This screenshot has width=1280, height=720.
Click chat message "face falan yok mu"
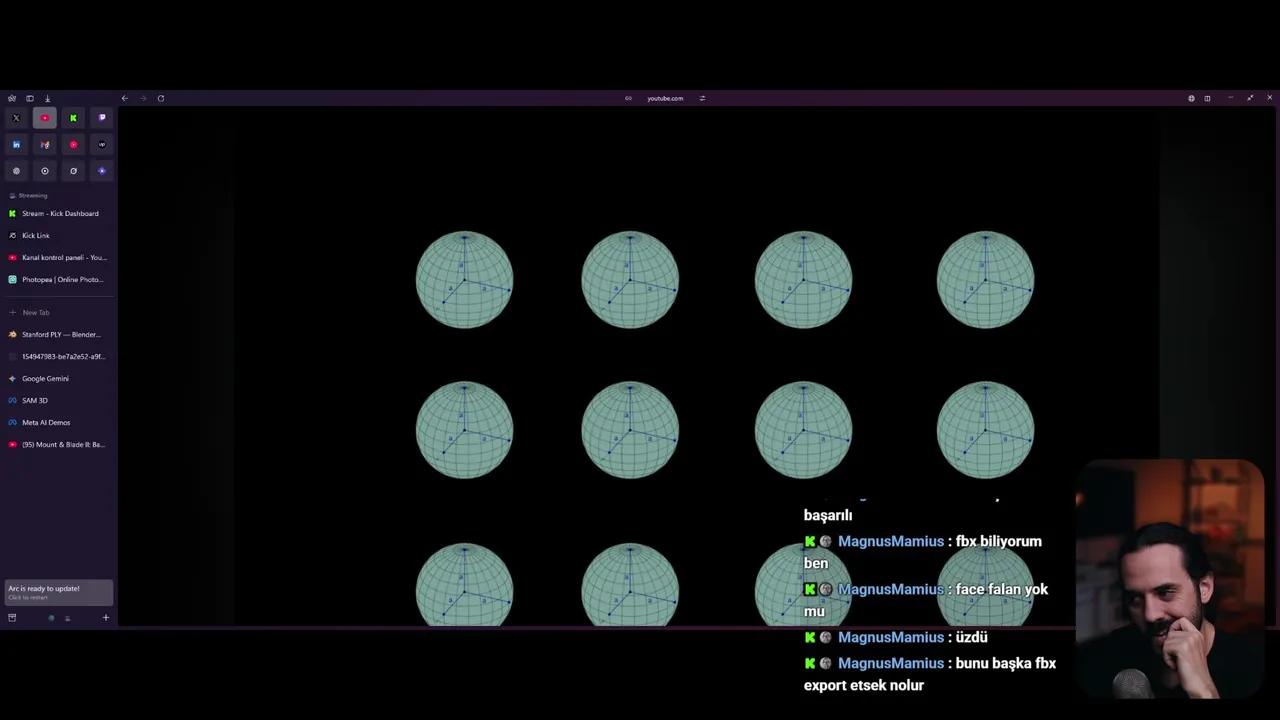coord(926,600)
